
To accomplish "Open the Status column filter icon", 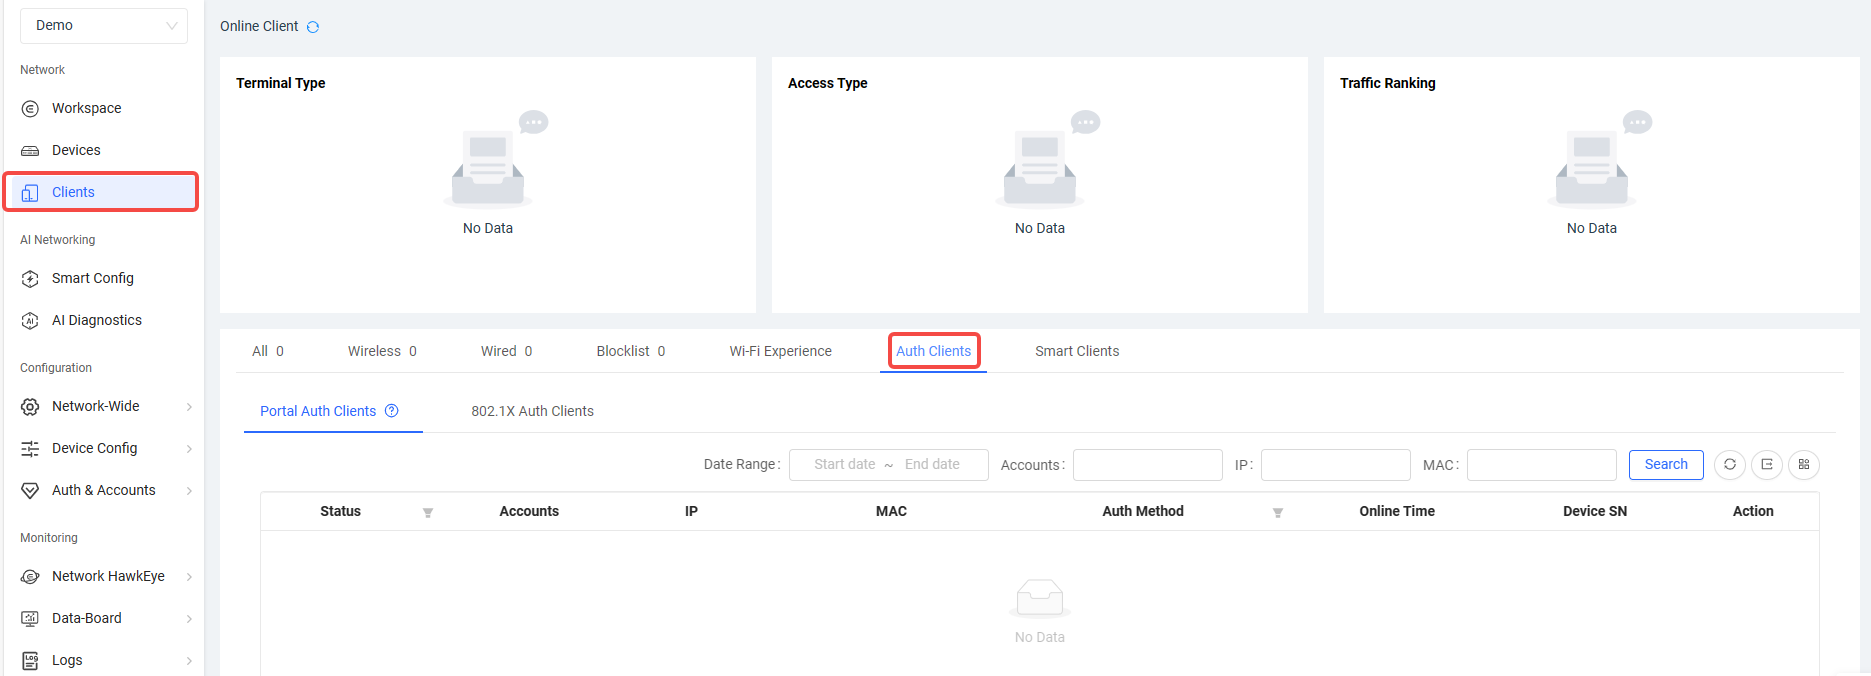I will point(428,513).
